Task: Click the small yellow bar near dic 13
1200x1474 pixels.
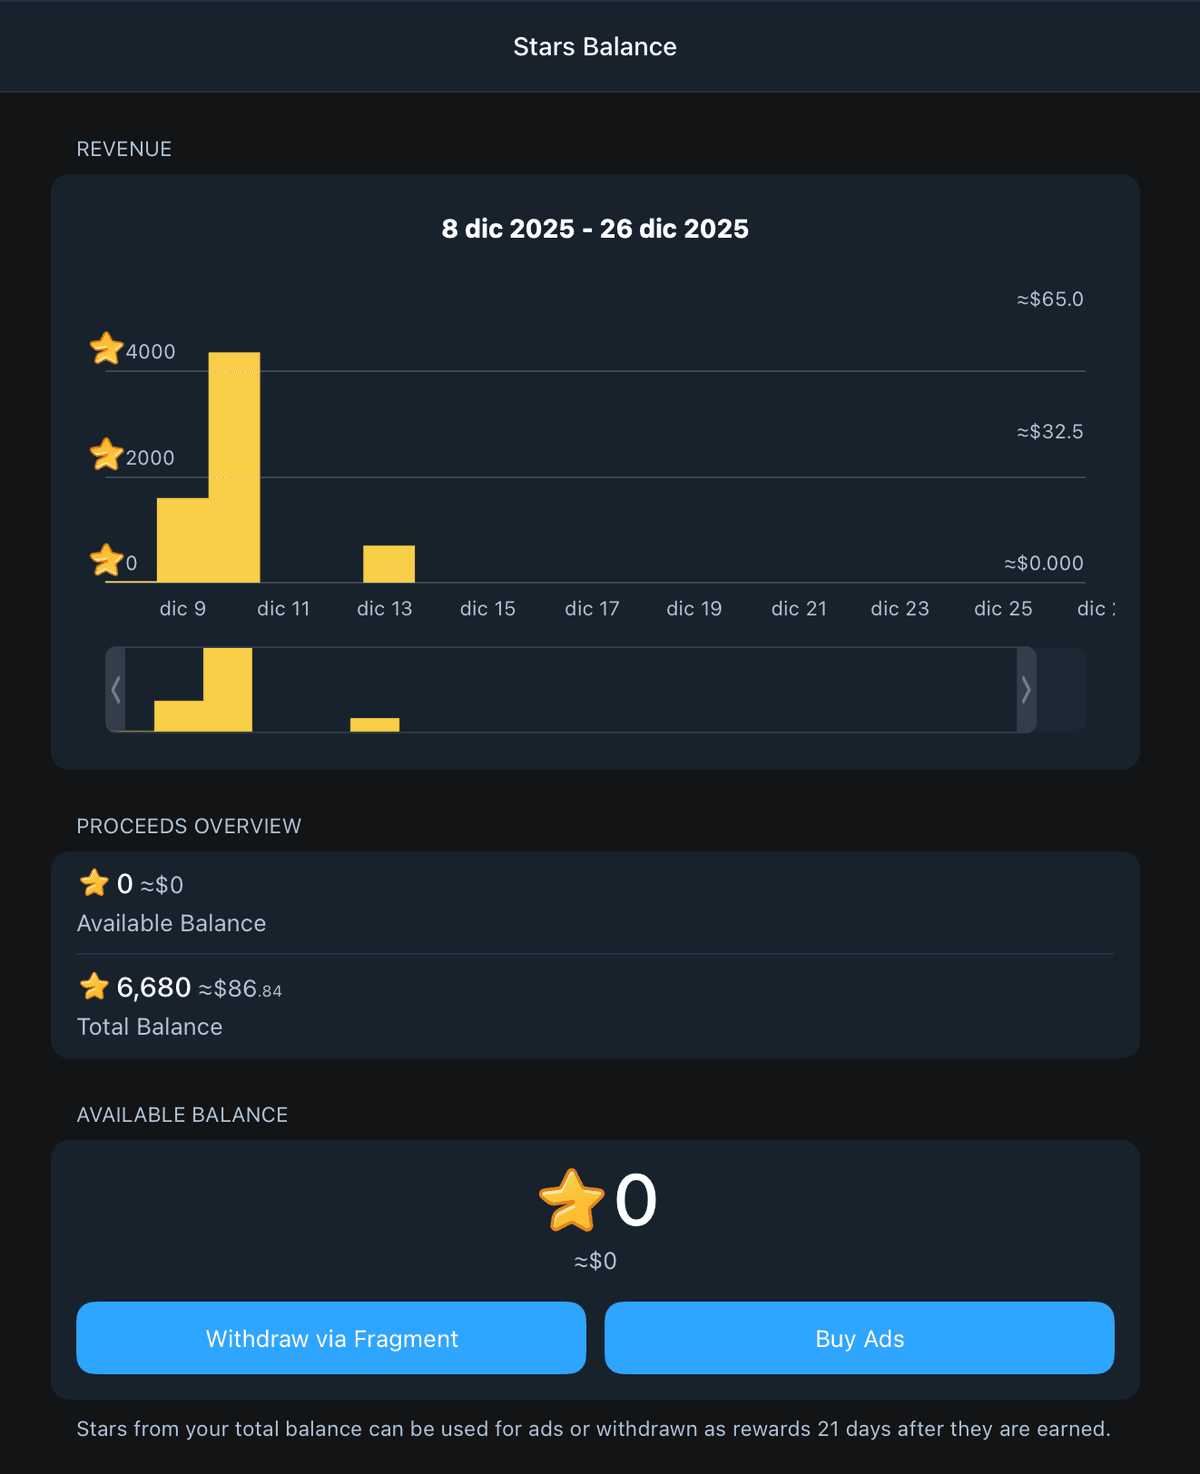Action: coord(389,563)
